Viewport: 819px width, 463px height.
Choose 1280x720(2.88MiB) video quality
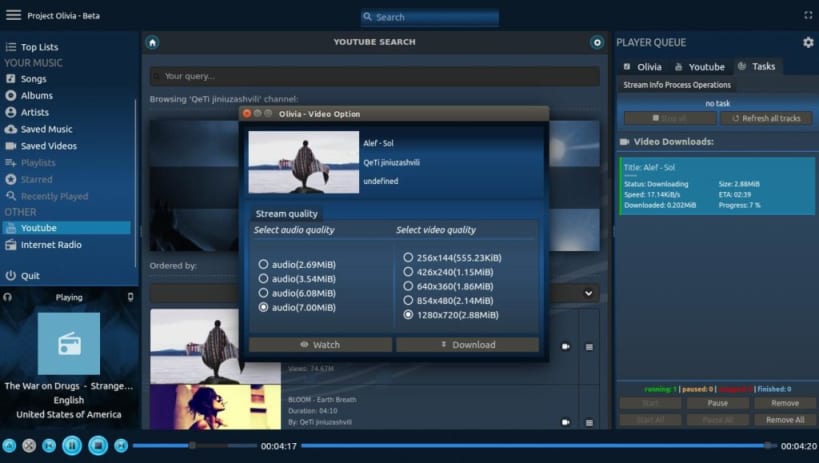pos(451,315)
